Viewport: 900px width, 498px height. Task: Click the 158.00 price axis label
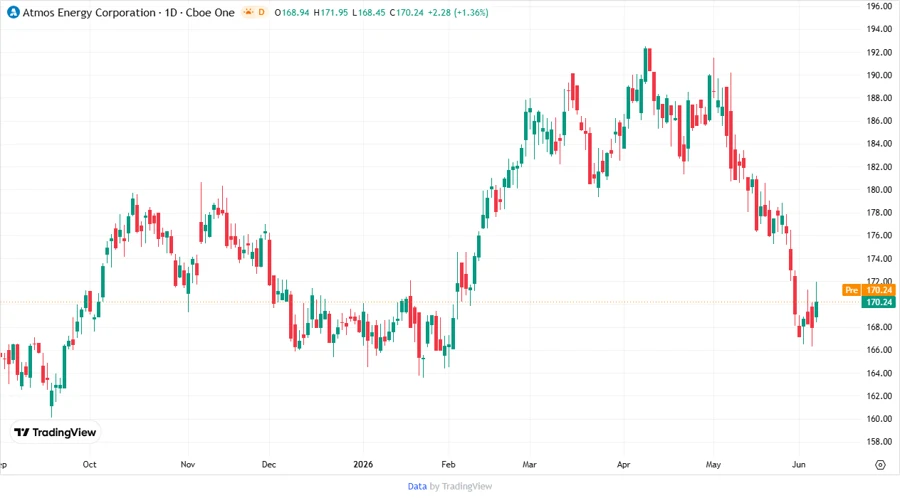[x=879, y=442]
